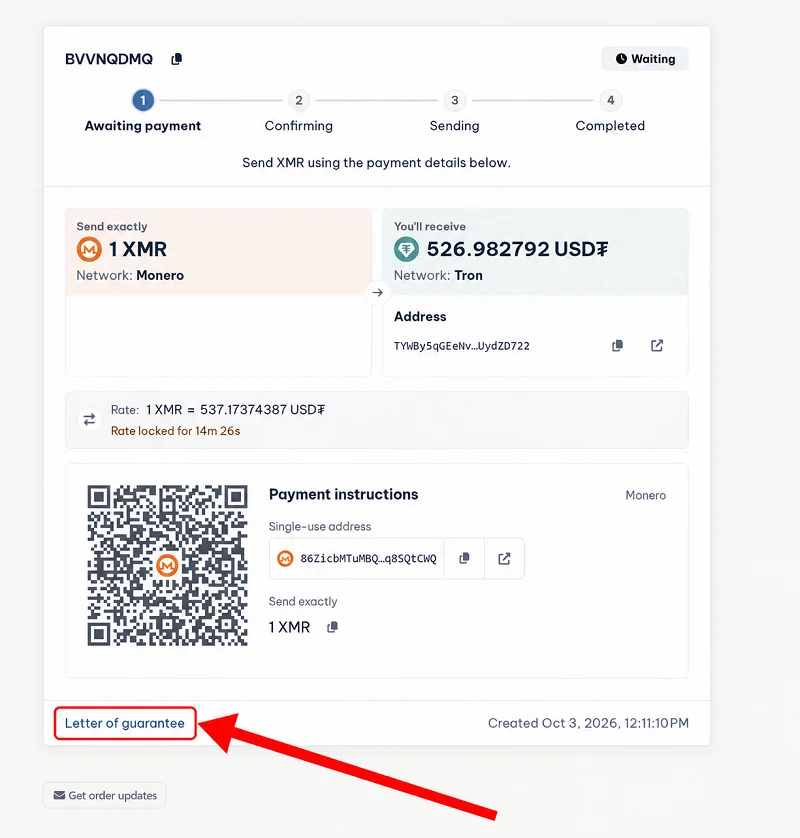Open Monero address external link icon
This screenshot has width=800, height=838.
point(504,558)
